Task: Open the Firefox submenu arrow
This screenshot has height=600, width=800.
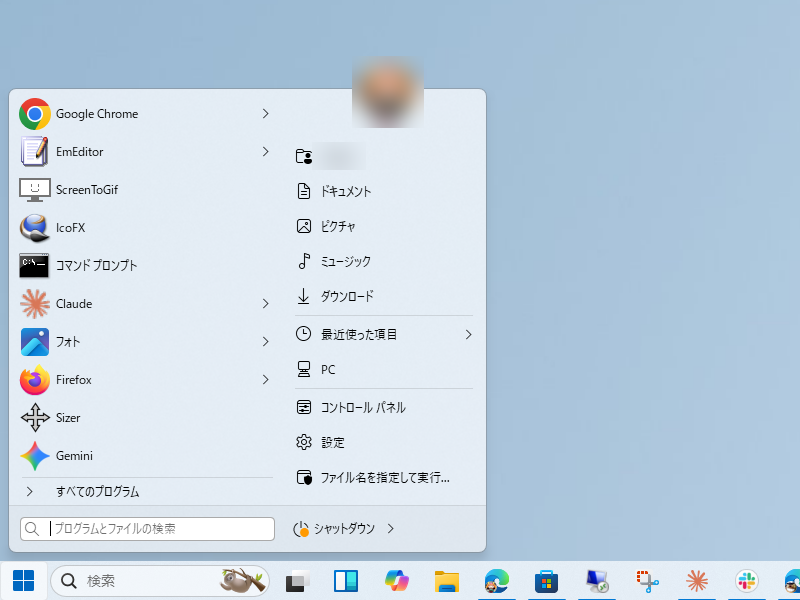Action: coord(265,380)
